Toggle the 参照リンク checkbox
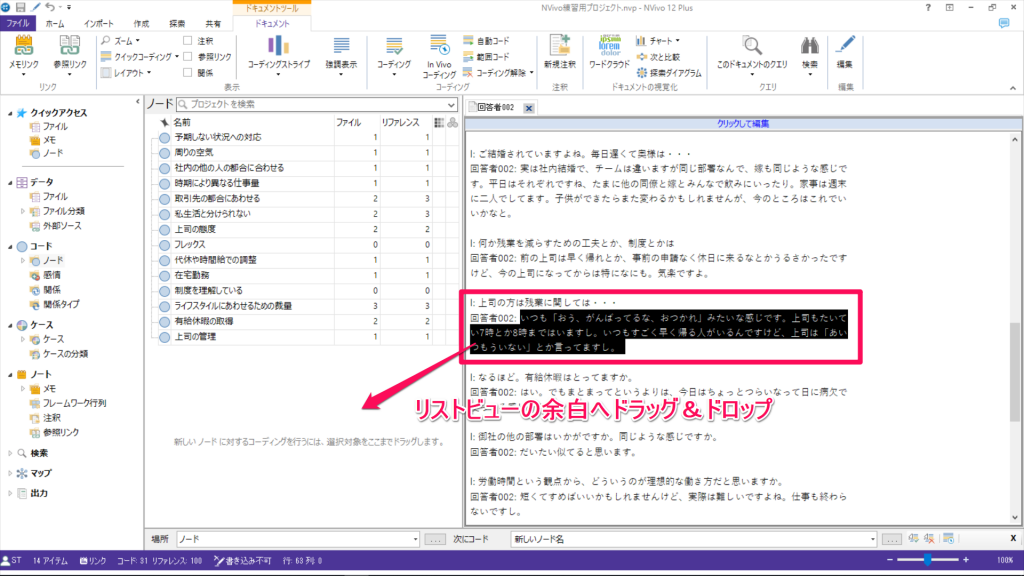Screen dimensions: 1024x576 [x=188, y=57]
